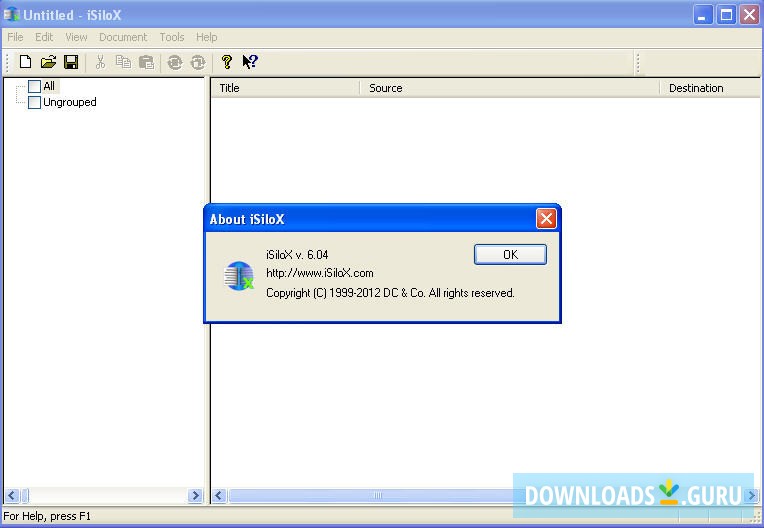Maximize the iSiloX main window
Screen dimensions: 764x528
click(726, 15)
